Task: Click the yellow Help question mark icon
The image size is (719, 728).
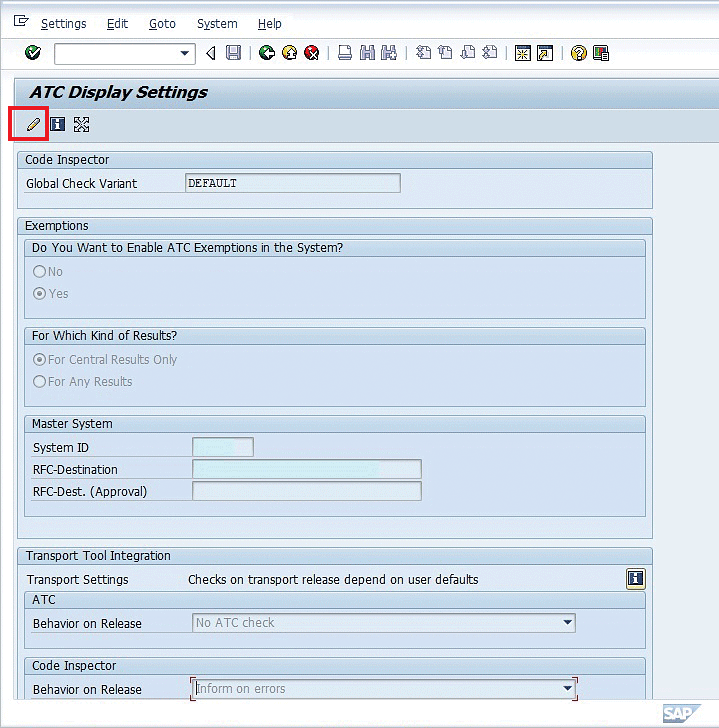Action: point(578,53)
